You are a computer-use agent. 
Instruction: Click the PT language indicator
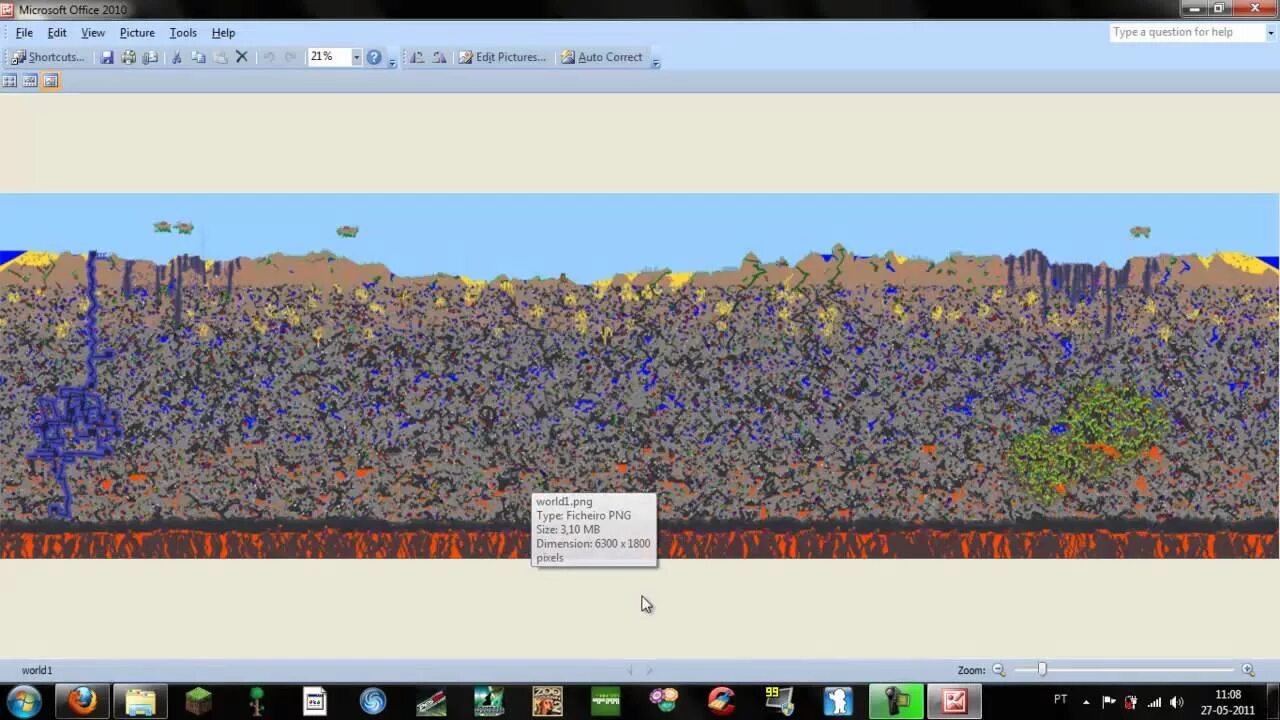[1061, 700]
